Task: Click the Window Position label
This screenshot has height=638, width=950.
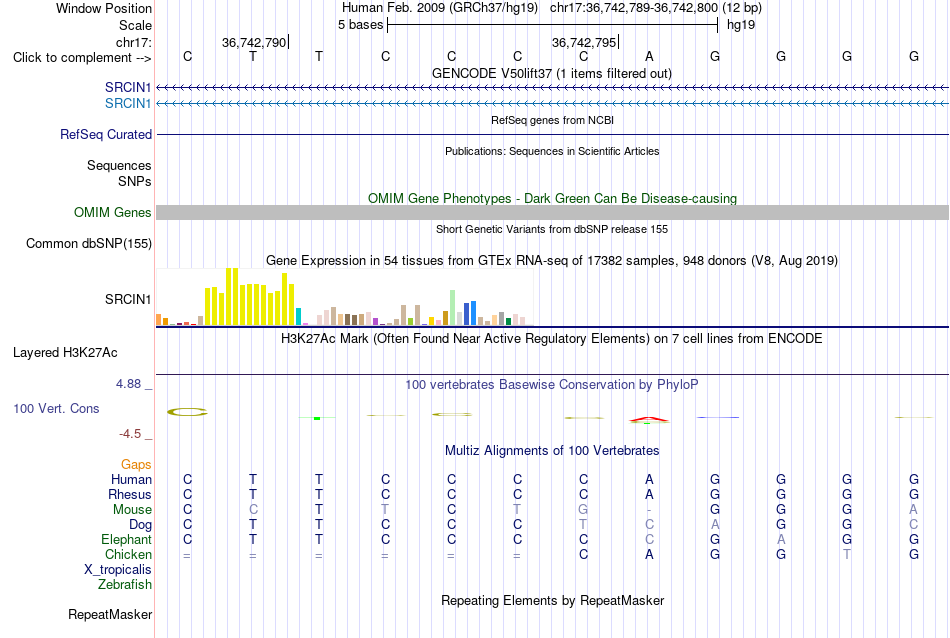Action: [104, 8]
